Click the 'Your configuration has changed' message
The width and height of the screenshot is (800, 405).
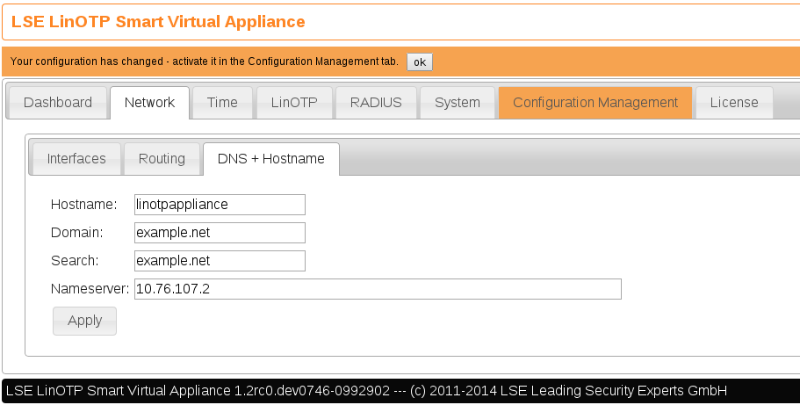tap(204, 62)
